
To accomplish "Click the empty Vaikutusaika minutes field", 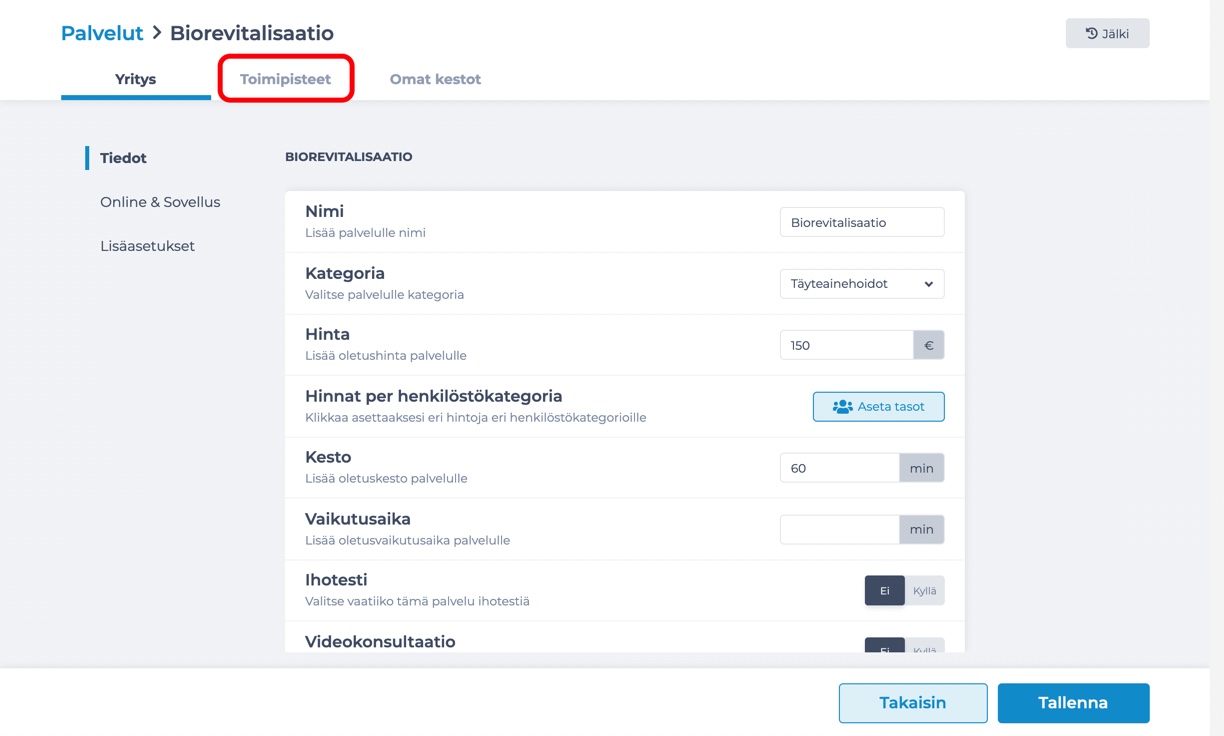I will [839, 530].
